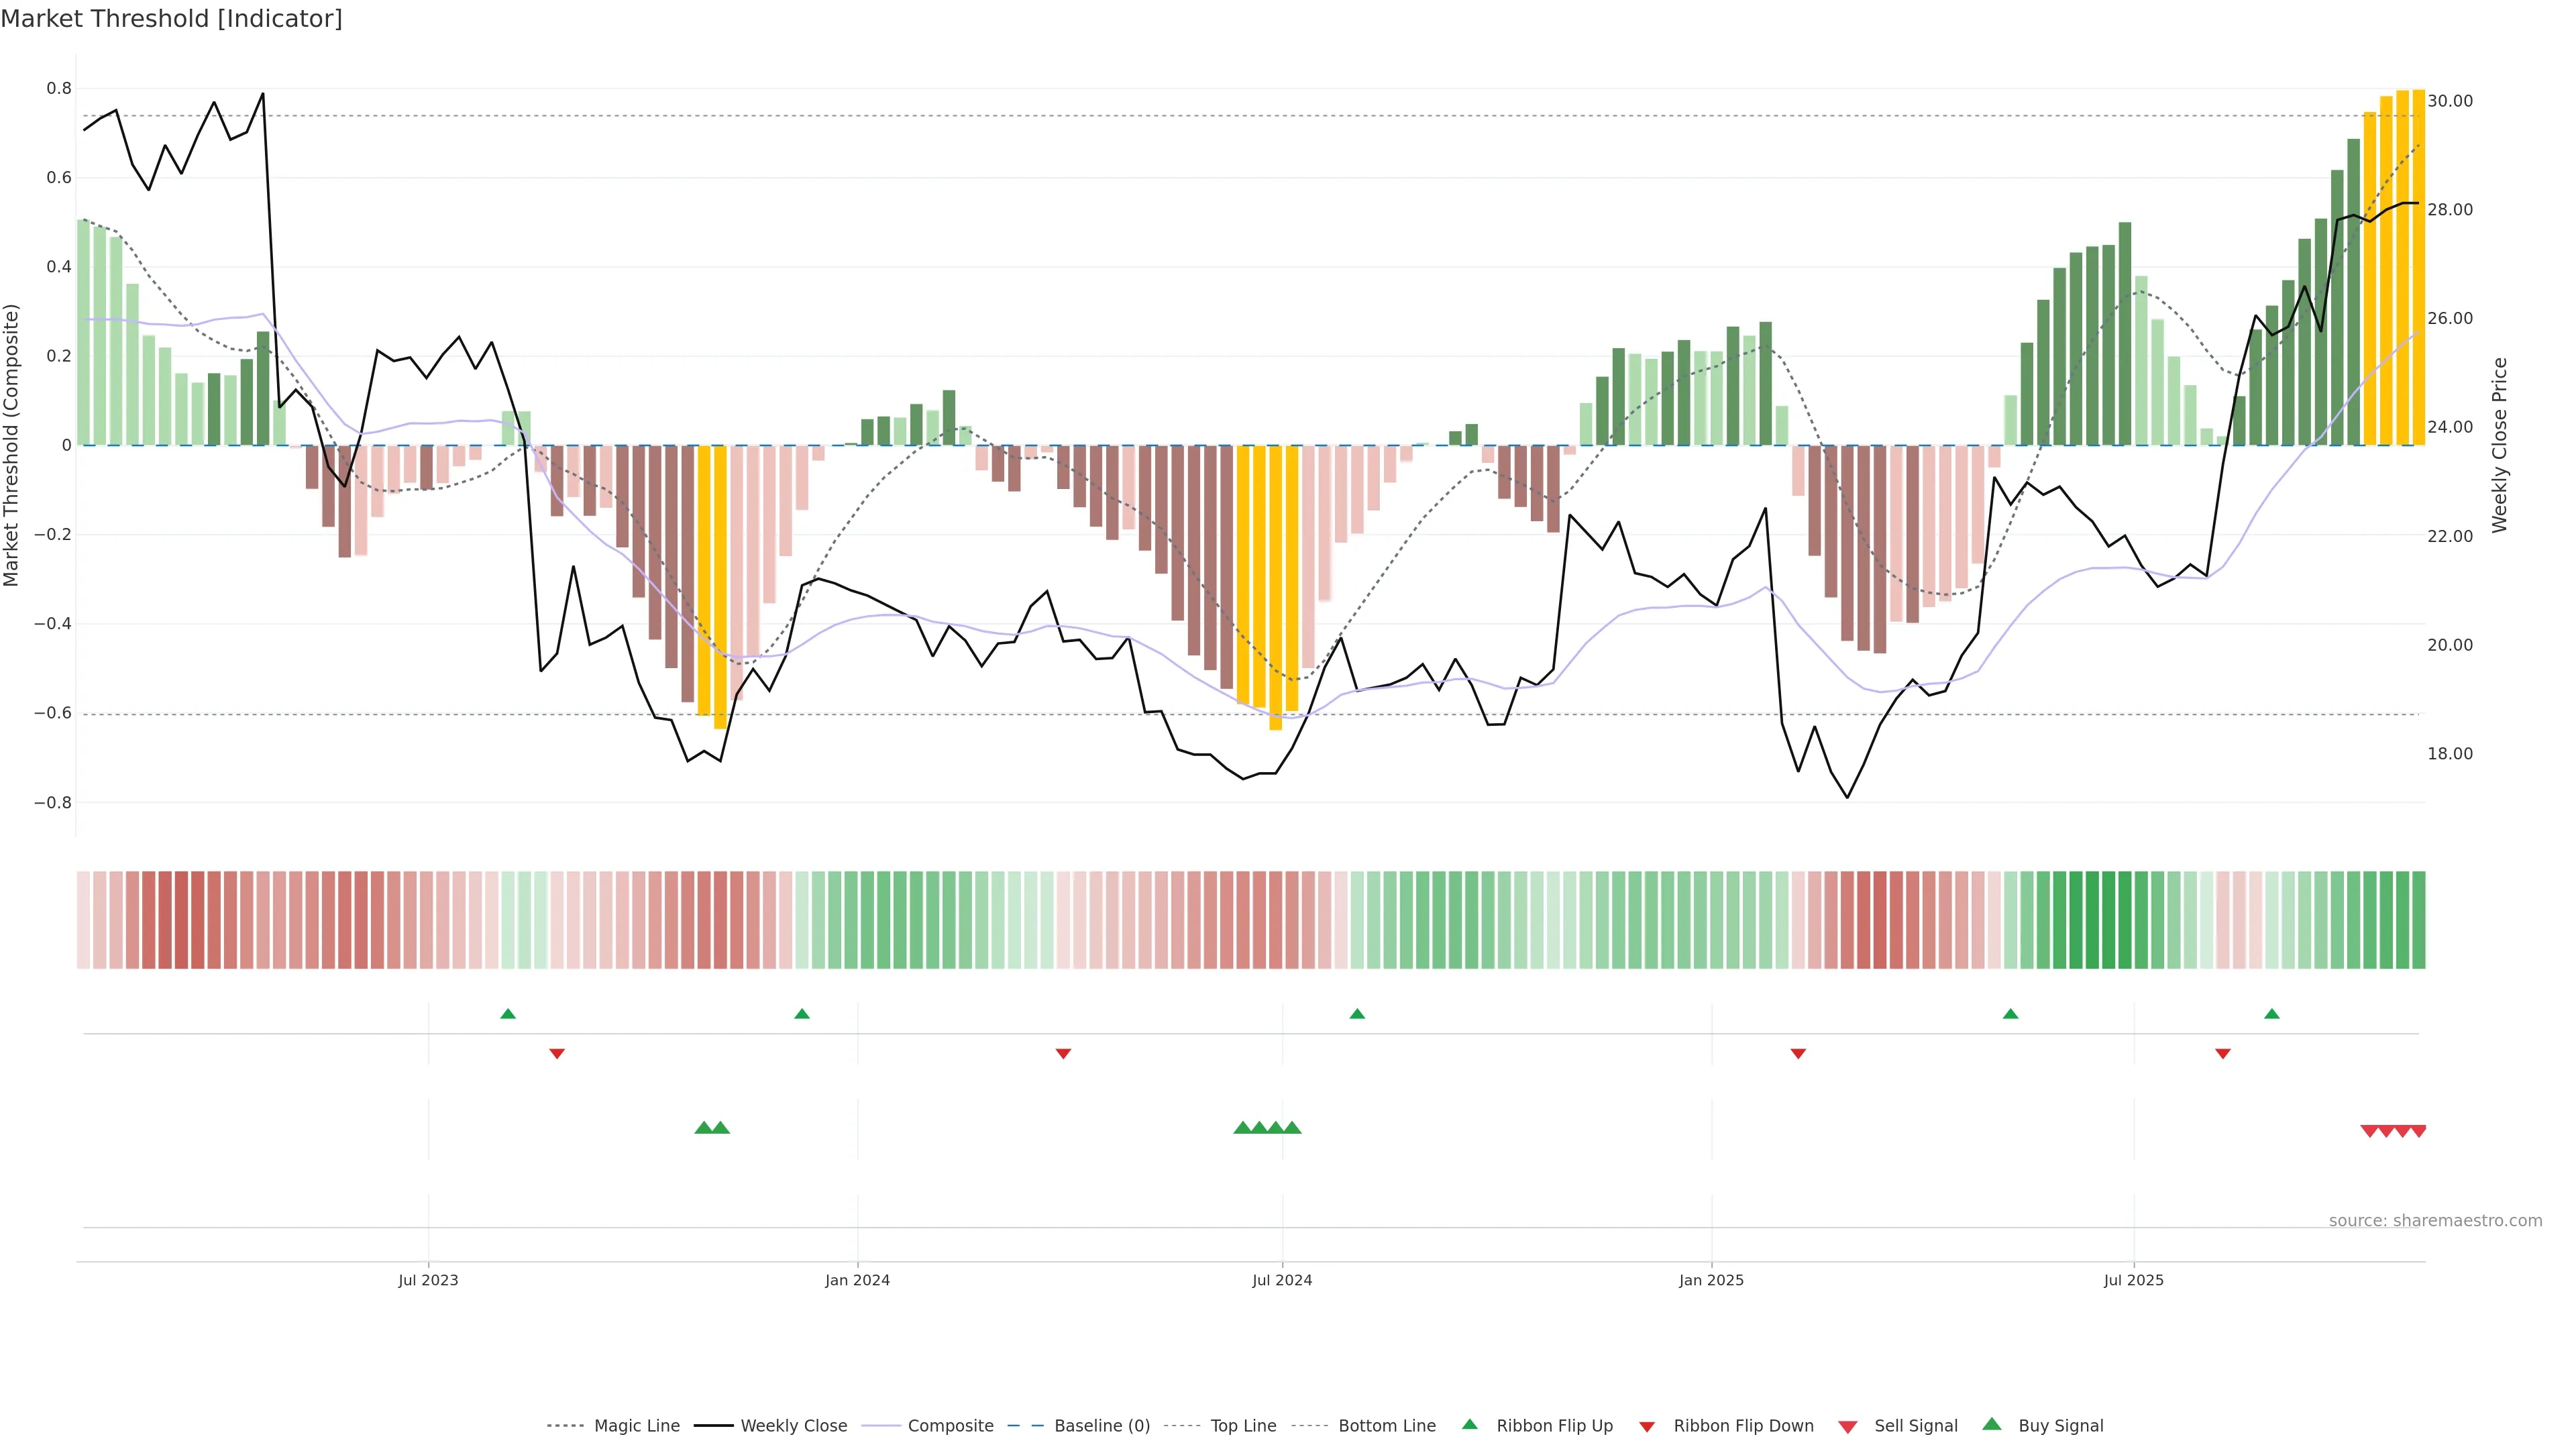Toggle Weekly Close trace in legend
2576x1449 pixels.
[x=793, y=1426]
